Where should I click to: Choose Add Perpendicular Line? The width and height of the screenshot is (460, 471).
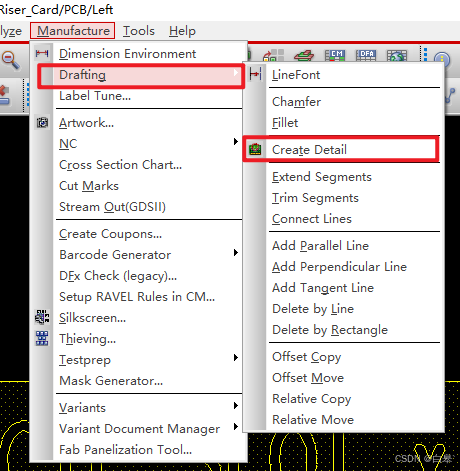339,267
